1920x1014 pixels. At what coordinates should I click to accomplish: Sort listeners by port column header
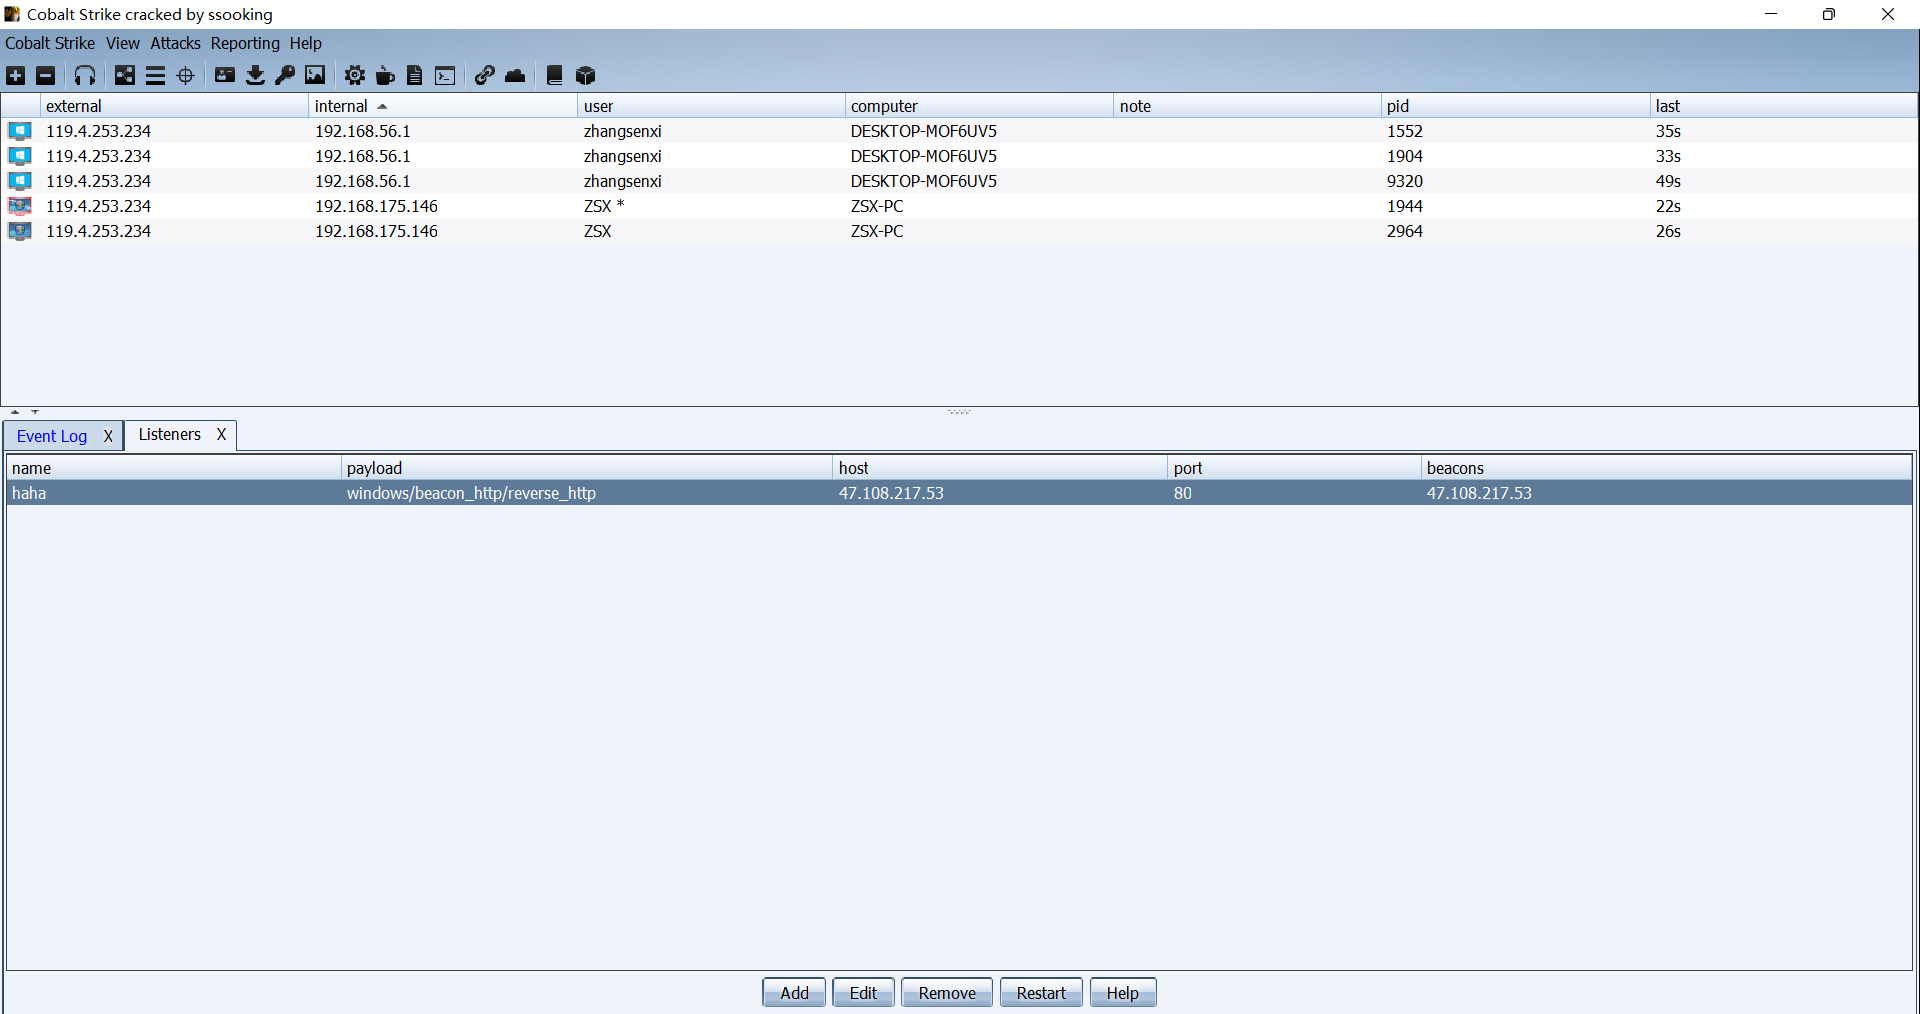tap(1295, 468)
